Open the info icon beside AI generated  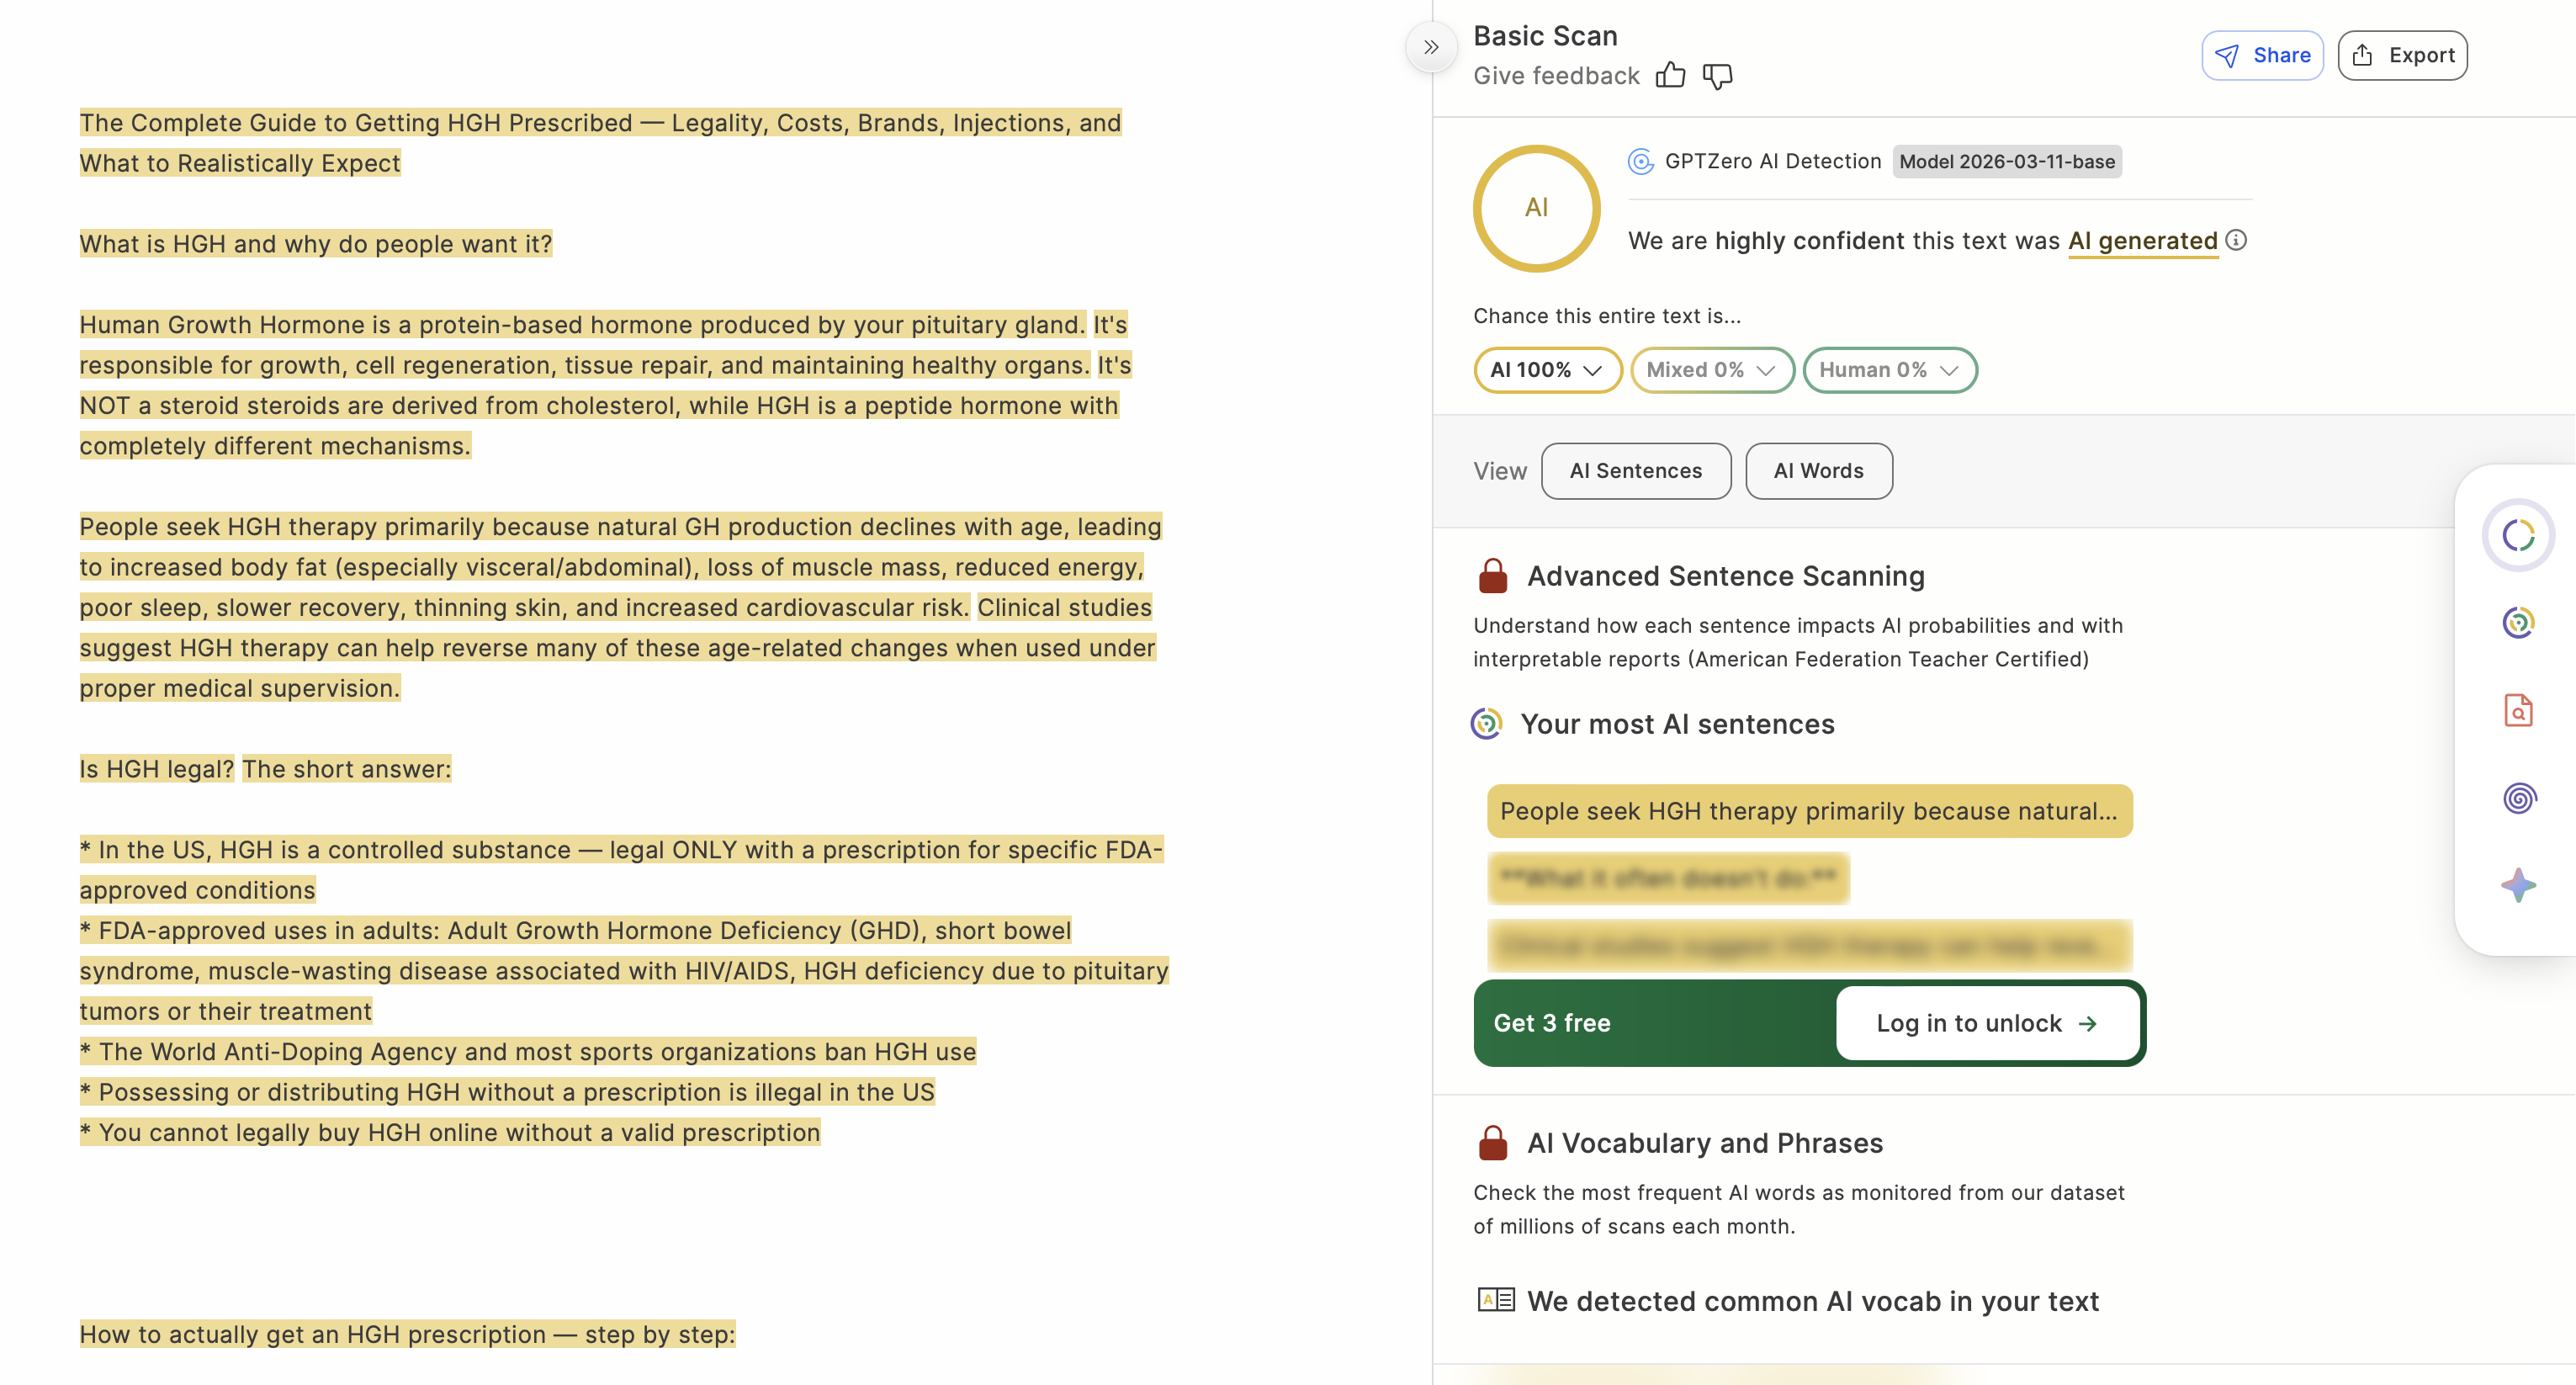click(2237, 240)
